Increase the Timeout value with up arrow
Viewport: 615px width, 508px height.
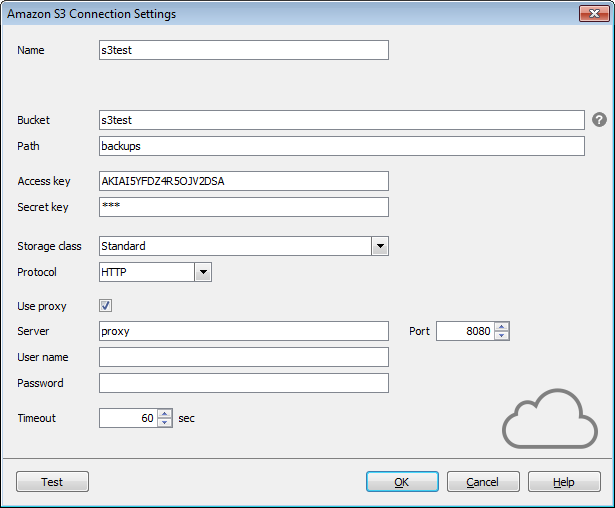pyautogui.click(x=164, y=413)
